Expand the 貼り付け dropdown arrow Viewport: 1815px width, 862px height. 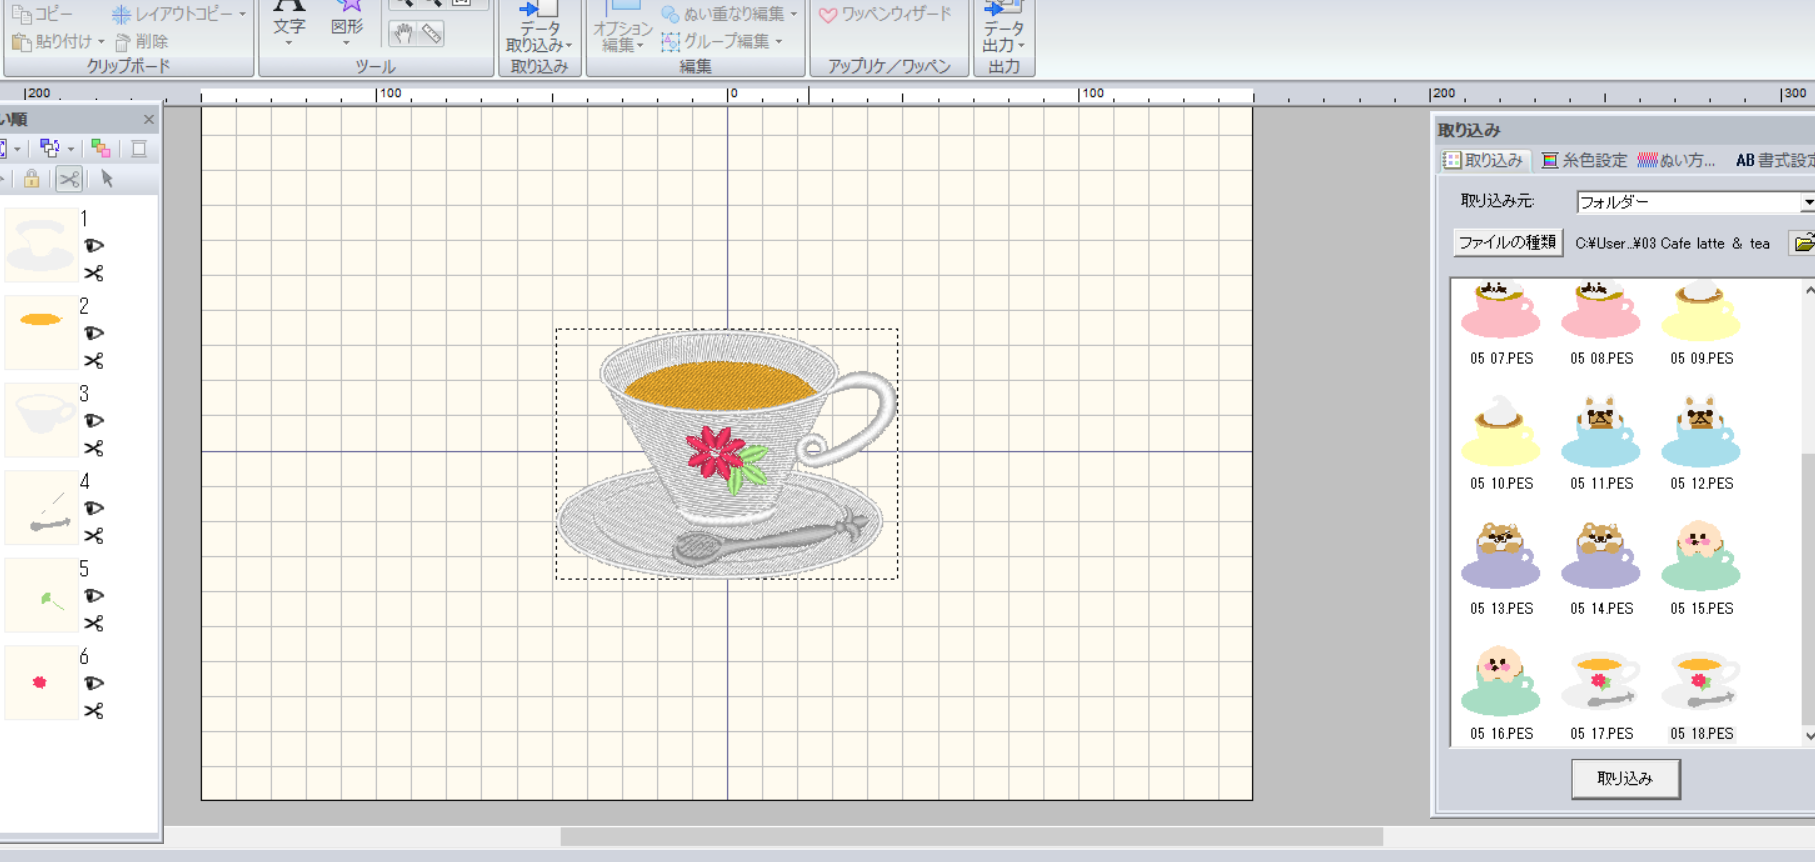coord(101,42)
